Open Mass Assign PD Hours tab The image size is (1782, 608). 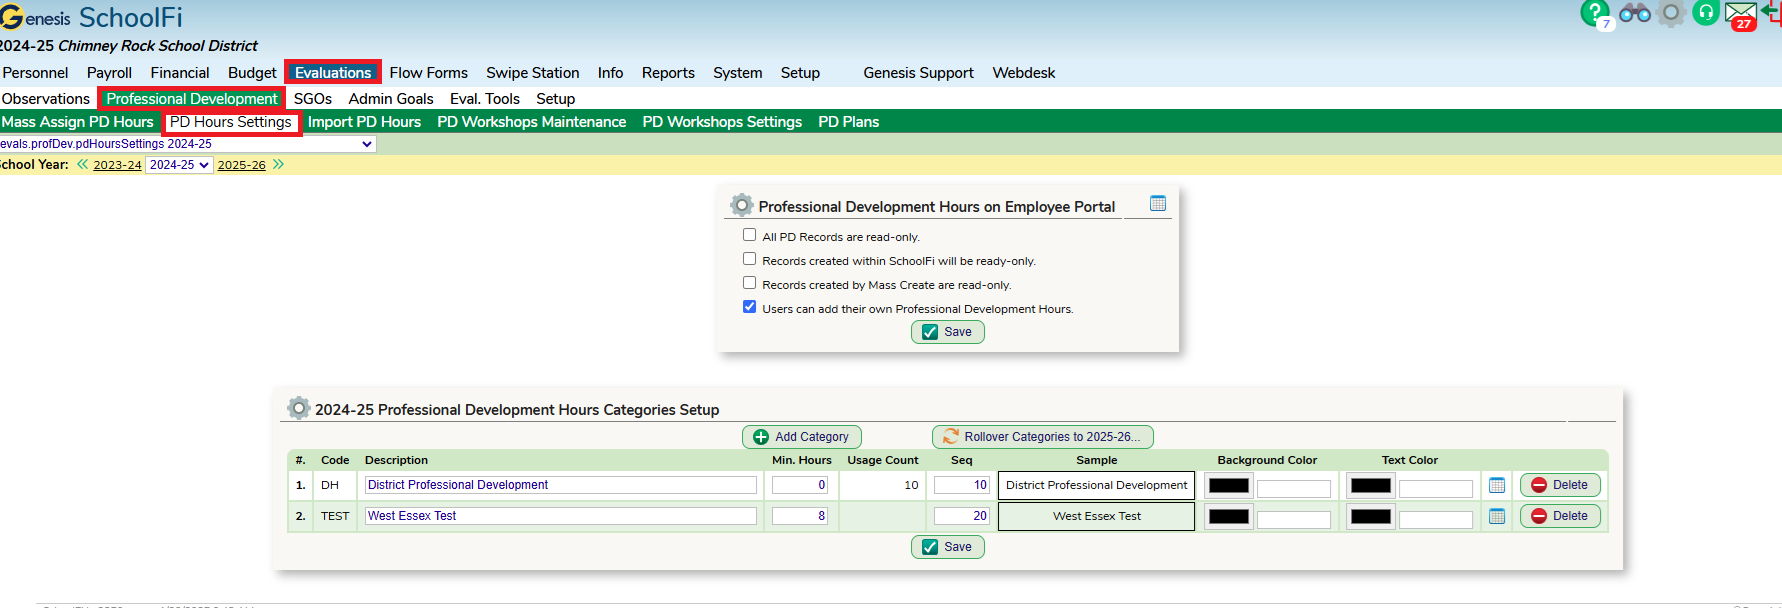coord(78,122)
